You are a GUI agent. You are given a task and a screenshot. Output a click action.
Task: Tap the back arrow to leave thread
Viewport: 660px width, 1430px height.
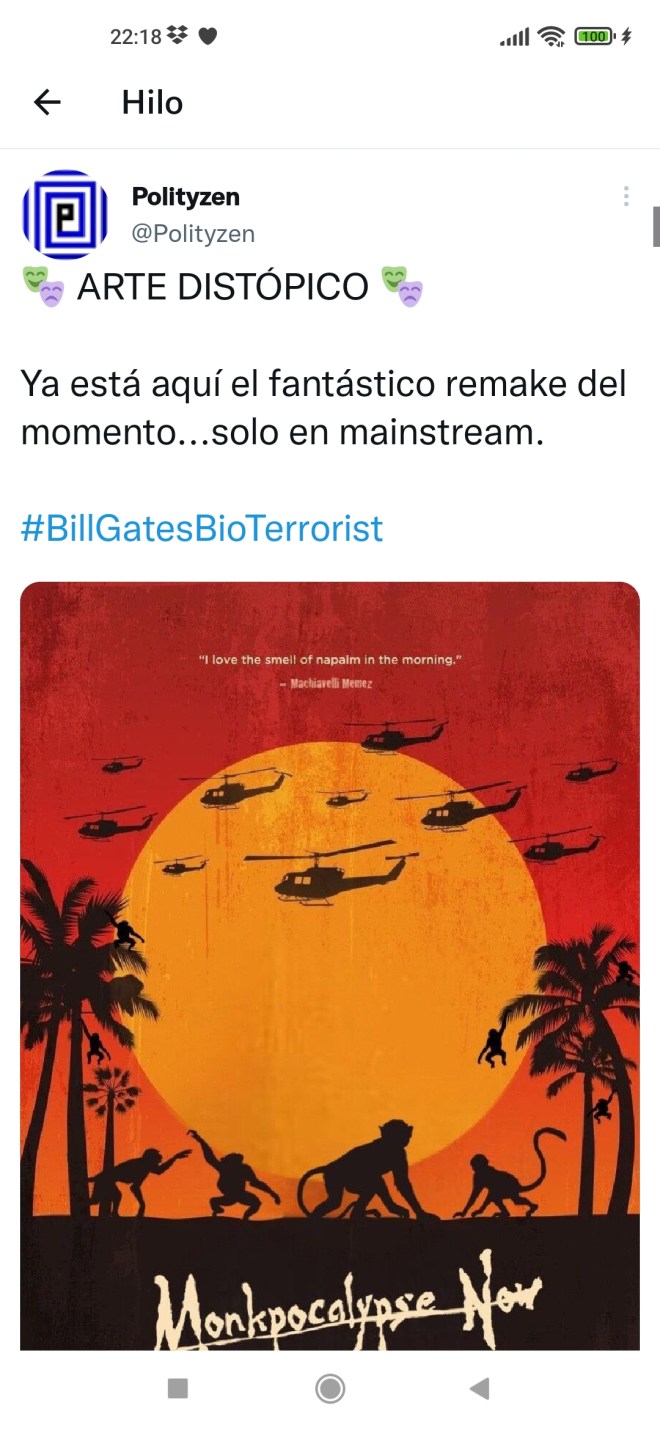click(47, 102)
